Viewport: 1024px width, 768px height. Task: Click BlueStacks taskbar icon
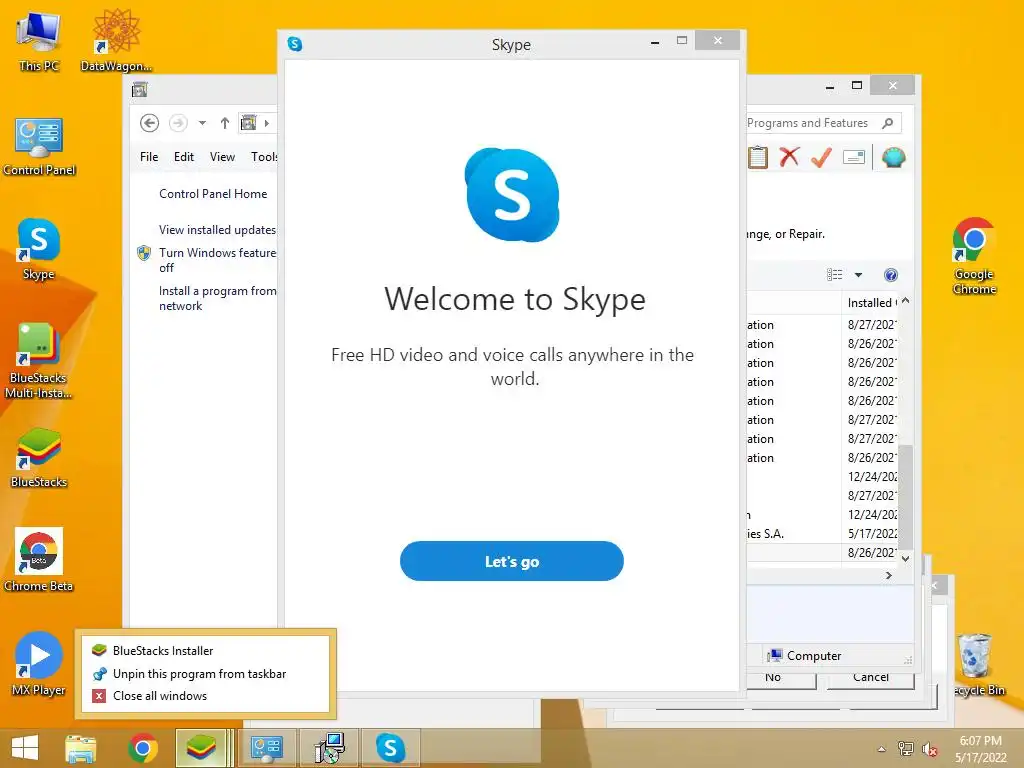point(201,748)
